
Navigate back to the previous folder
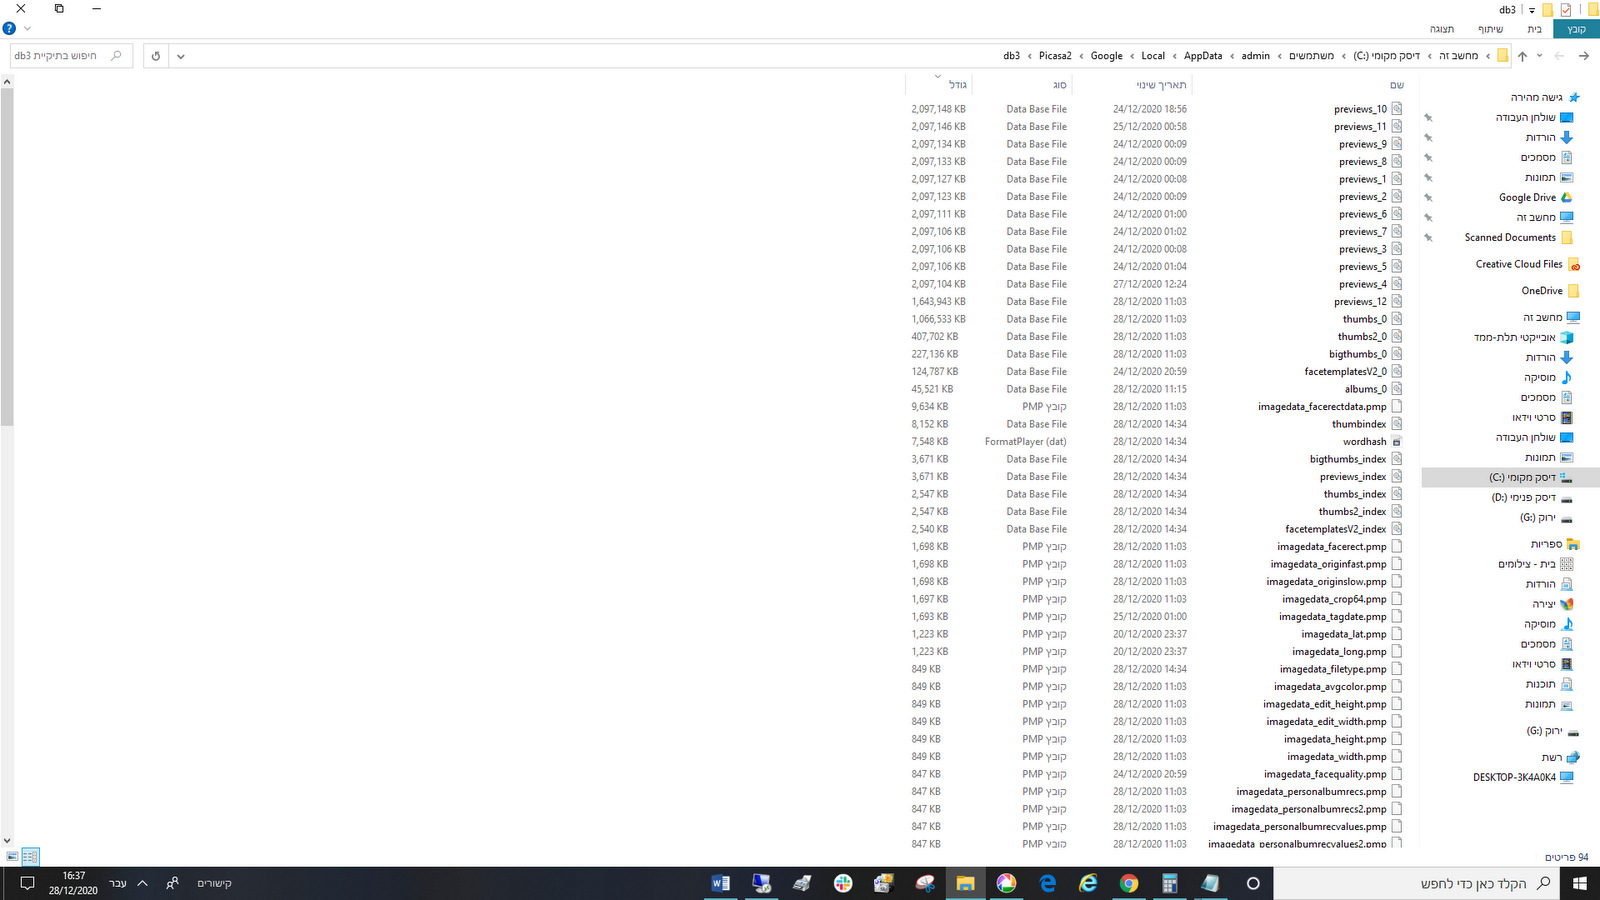1583,56
